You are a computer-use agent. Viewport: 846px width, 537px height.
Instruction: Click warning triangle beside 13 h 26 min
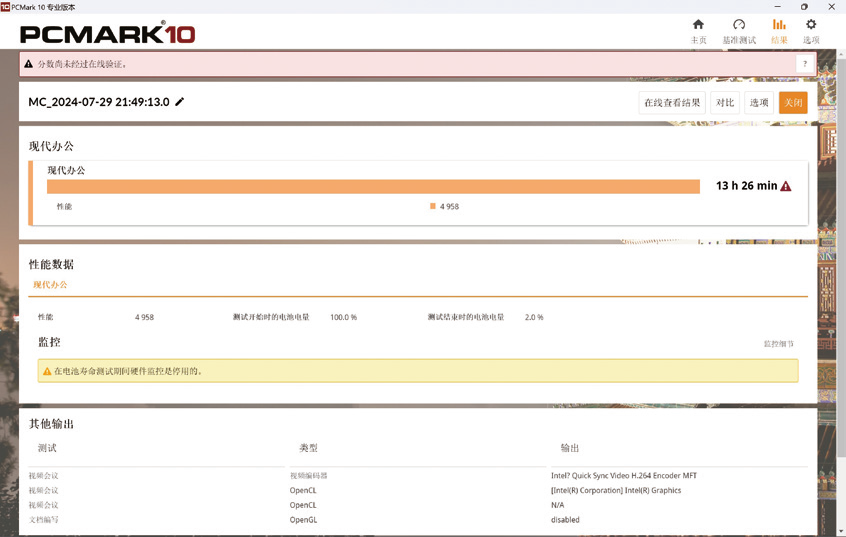click(786, 186)
